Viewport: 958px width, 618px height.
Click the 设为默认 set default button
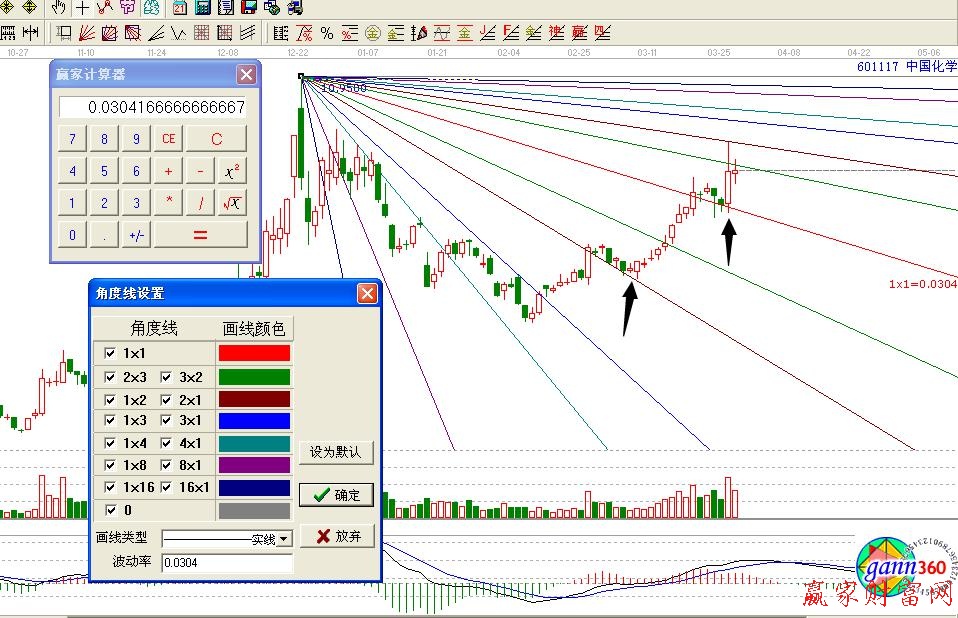(x=336, y=452)
